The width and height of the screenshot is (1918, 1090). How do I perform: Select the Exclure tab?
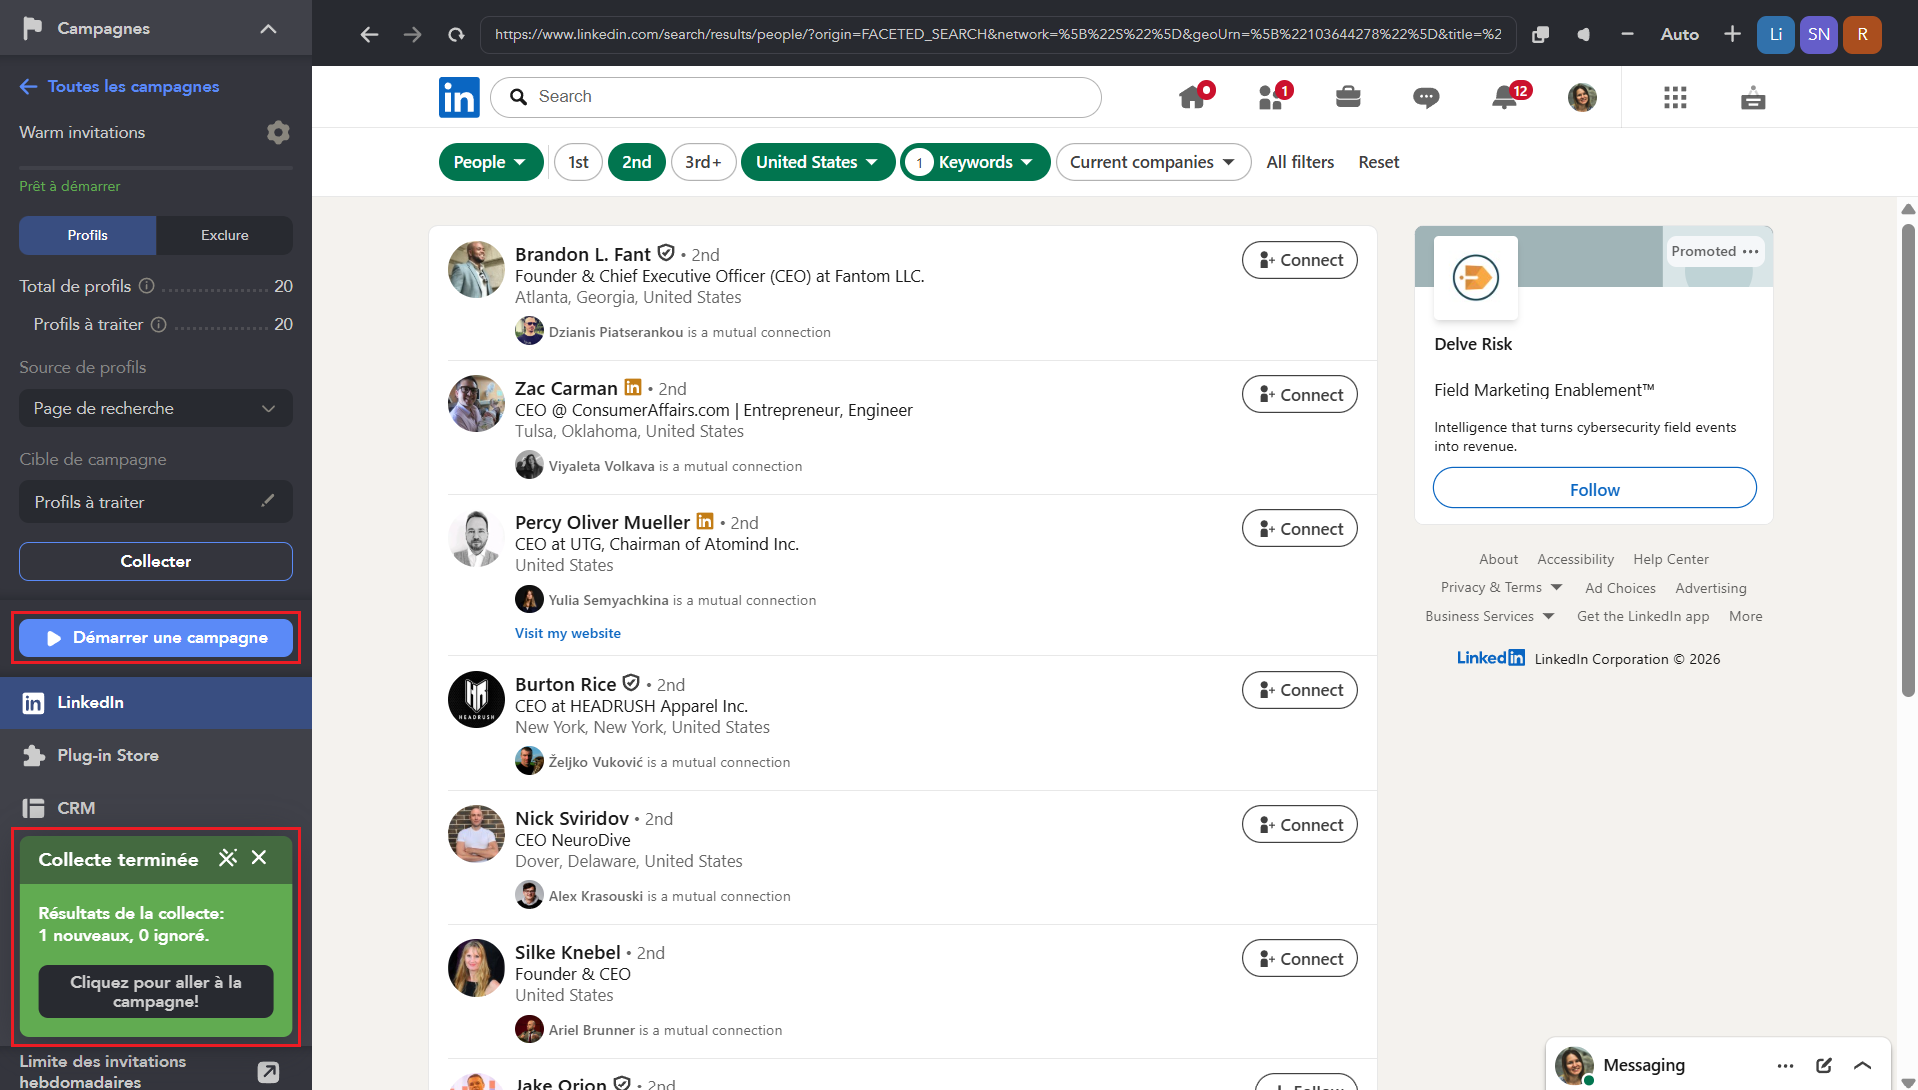pos(225,235)
